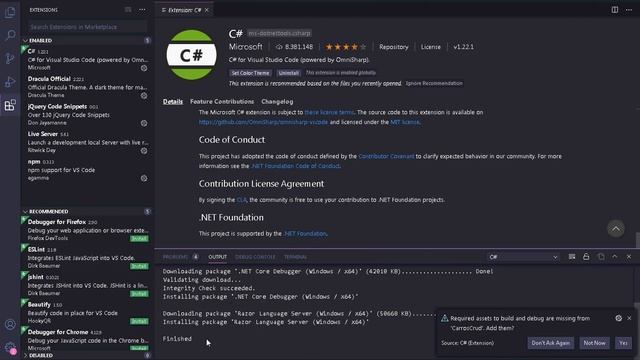
Task: Open the Contributor Covenant link
Action: (386, 156)
